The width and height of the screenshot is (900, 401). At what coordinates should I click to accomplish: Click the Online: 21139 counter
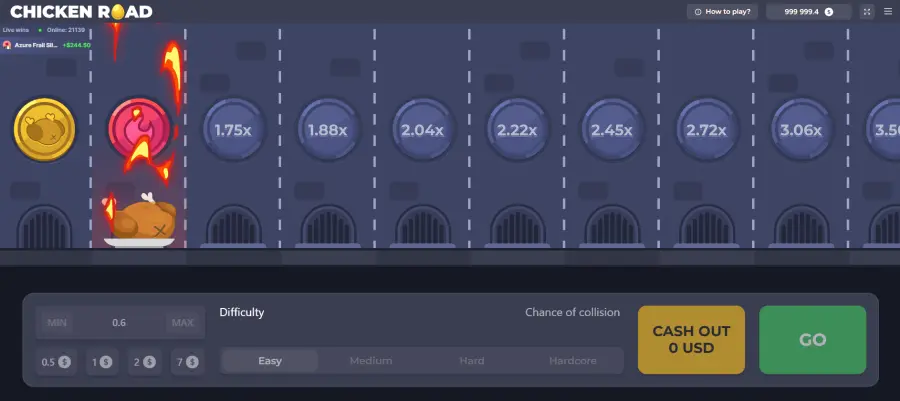(65, 30)
